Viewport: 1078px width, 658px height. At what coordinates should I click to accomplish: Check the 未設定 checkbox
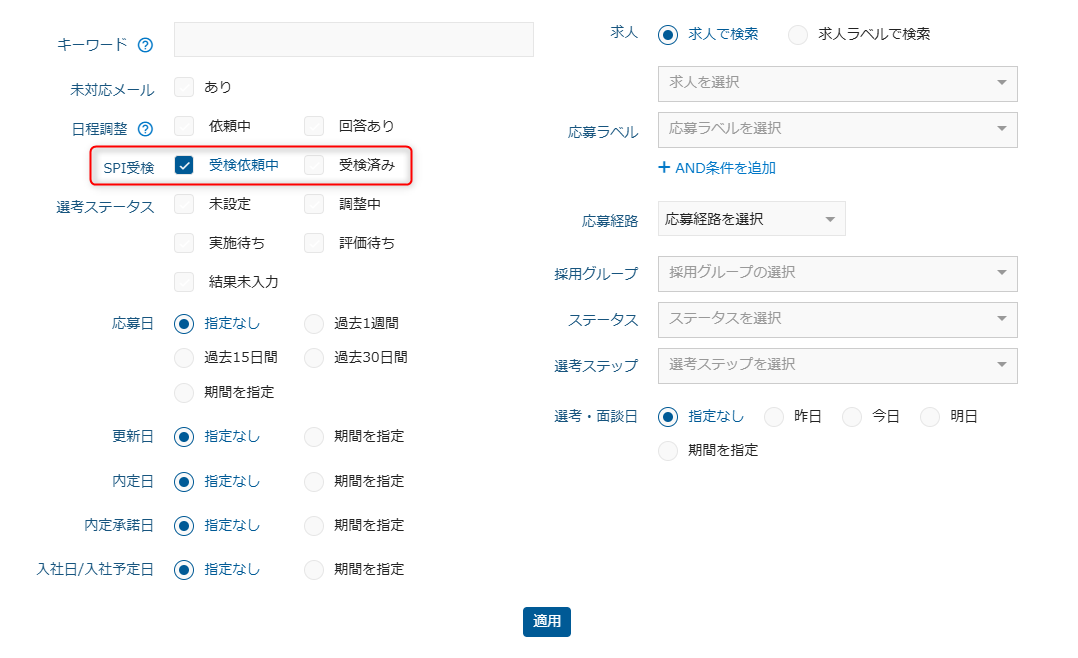point(184,204)
